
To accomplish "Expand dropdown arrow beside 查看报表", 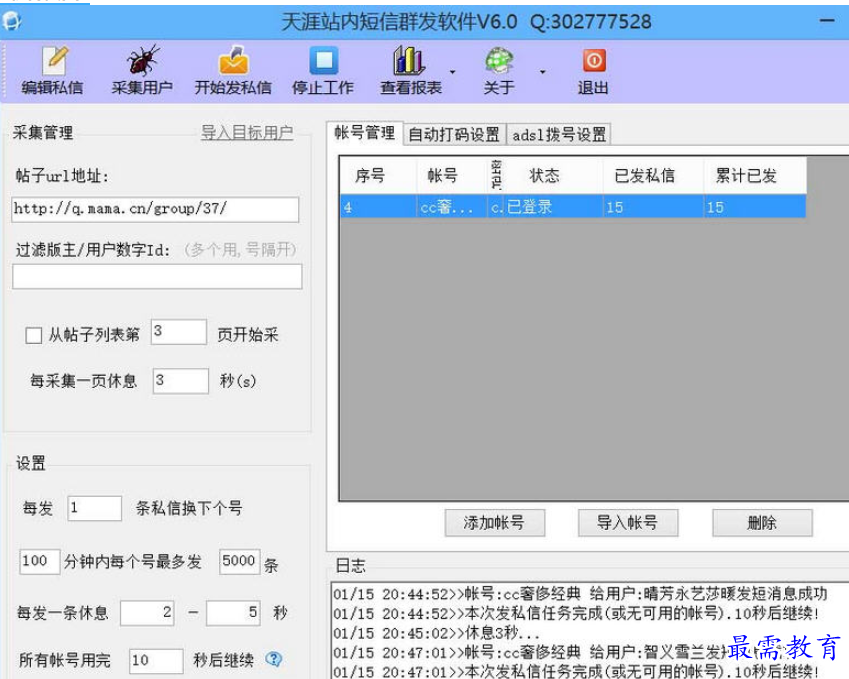I will click(453, 71).
